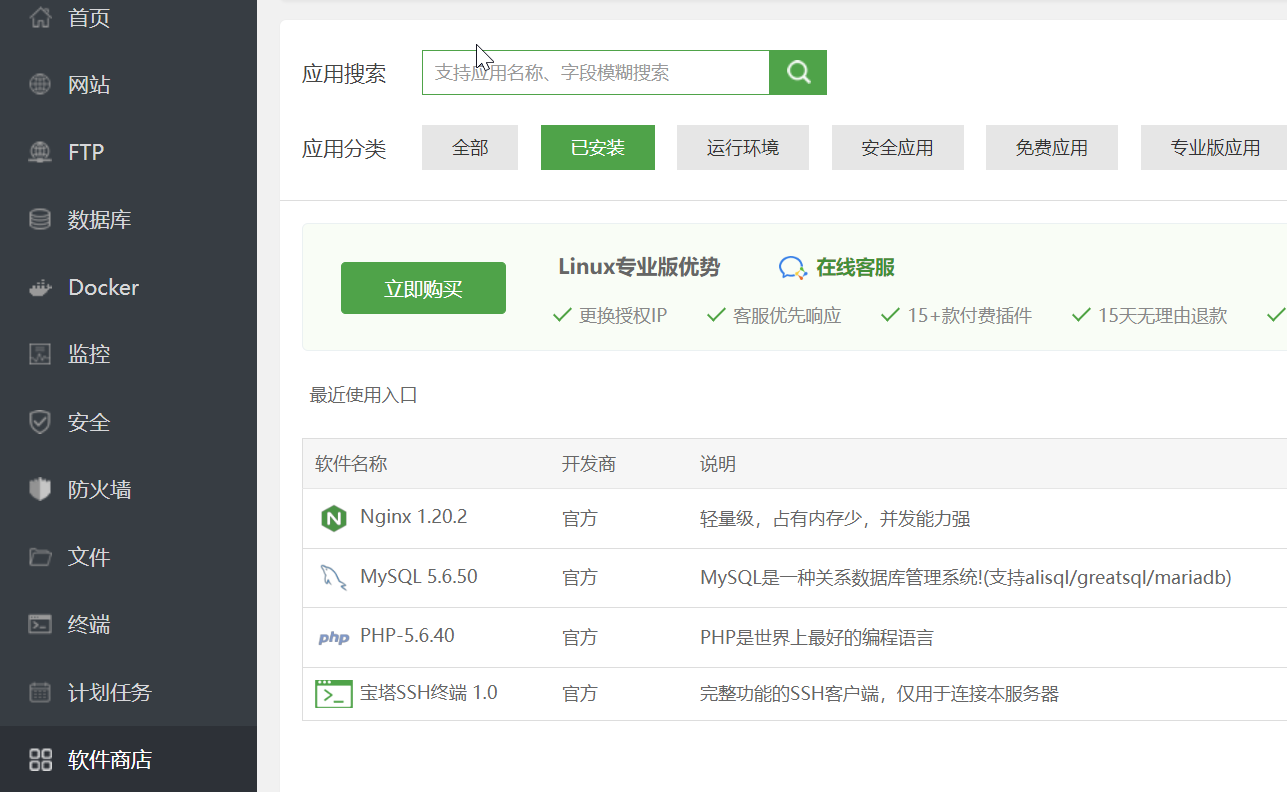Click the PHP logo icon
The image size is (1287, 792).
[333, 637]
